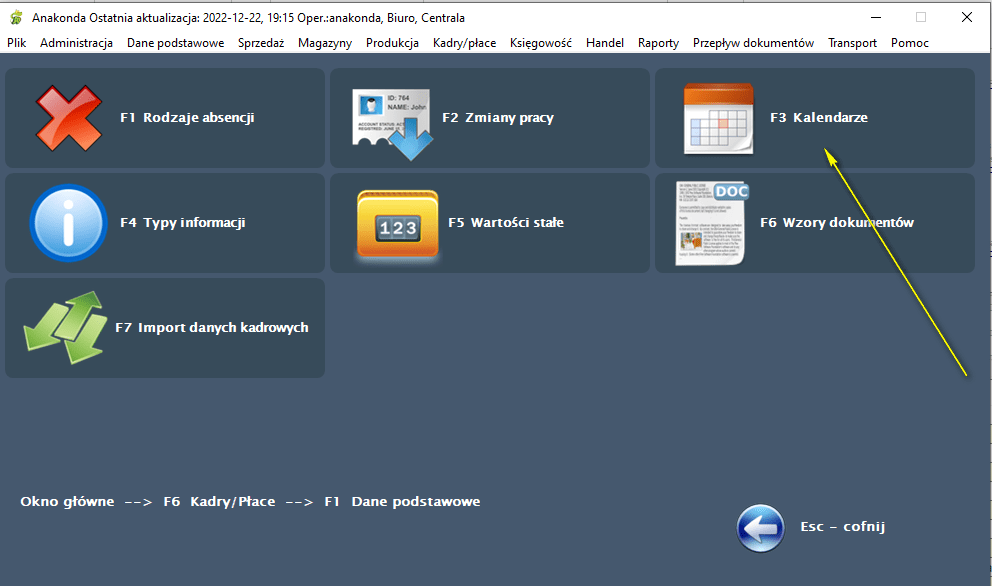Expand the Magazyny menu
Screen dimensions: 992x586
tap(325, 43)
